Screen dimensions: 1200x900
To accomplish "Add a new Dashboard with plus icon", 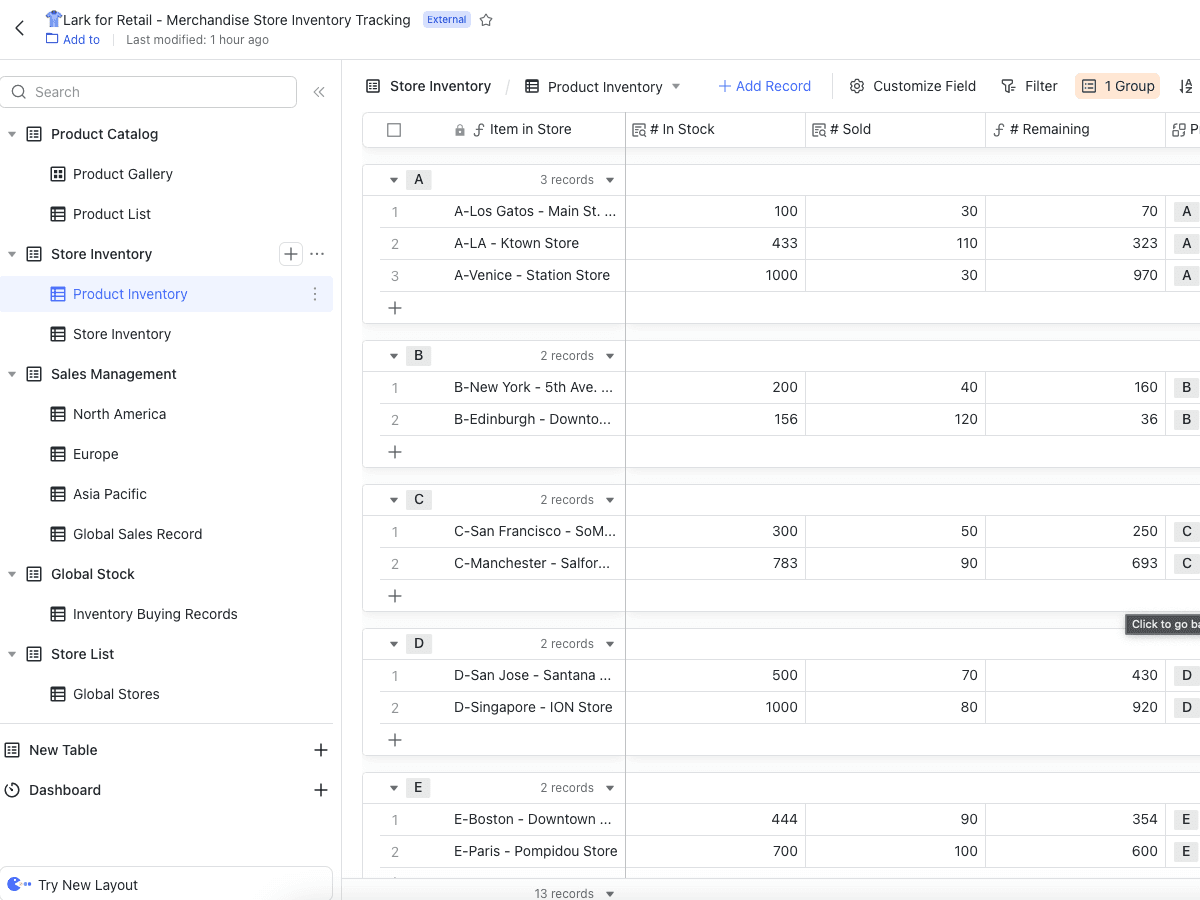I will tap(320, 790).
